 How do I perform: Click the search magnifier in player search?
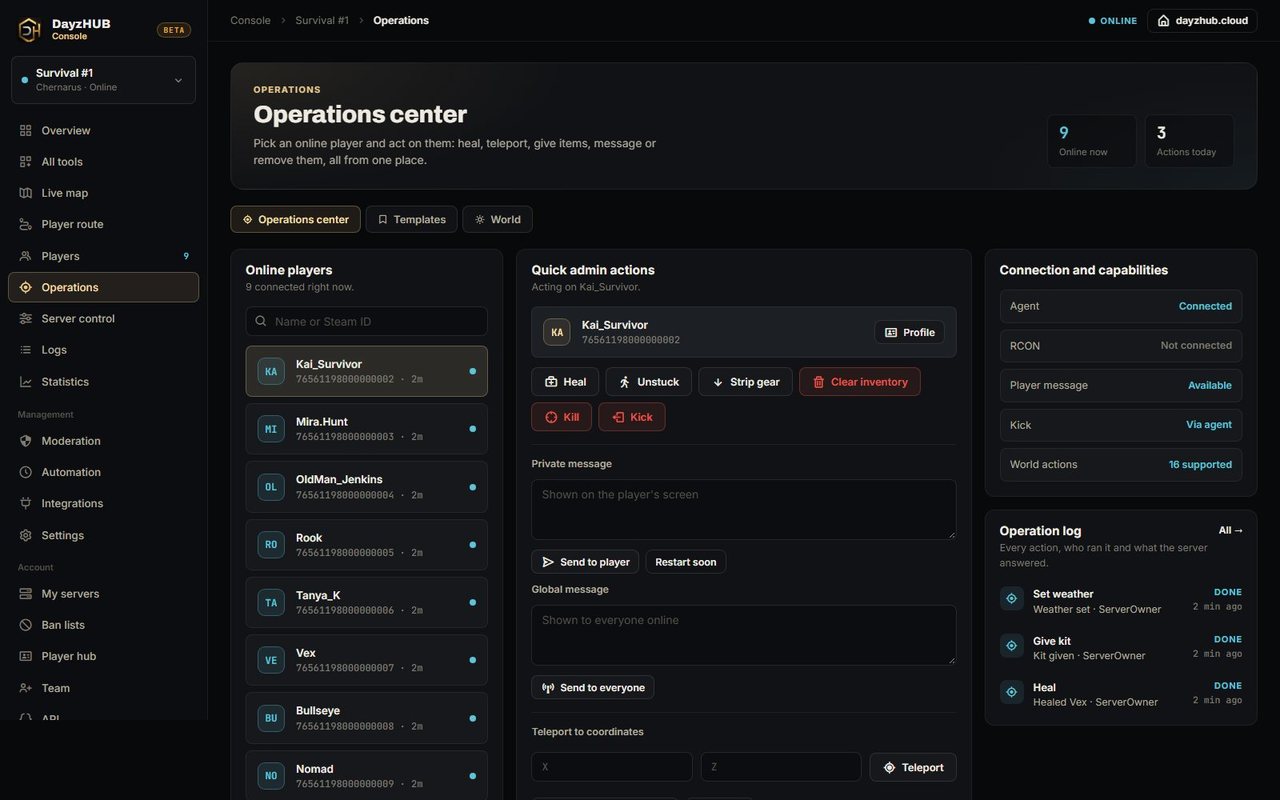click(x=261, y=322)
